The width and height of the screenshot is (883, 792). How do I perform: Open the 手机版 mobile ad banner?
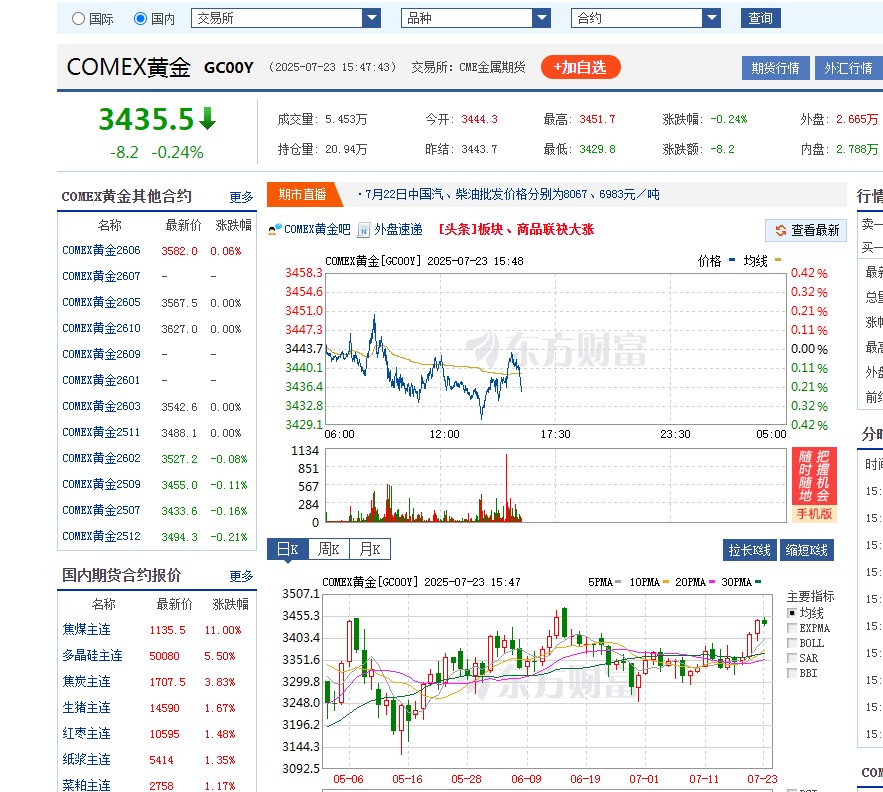814,484
